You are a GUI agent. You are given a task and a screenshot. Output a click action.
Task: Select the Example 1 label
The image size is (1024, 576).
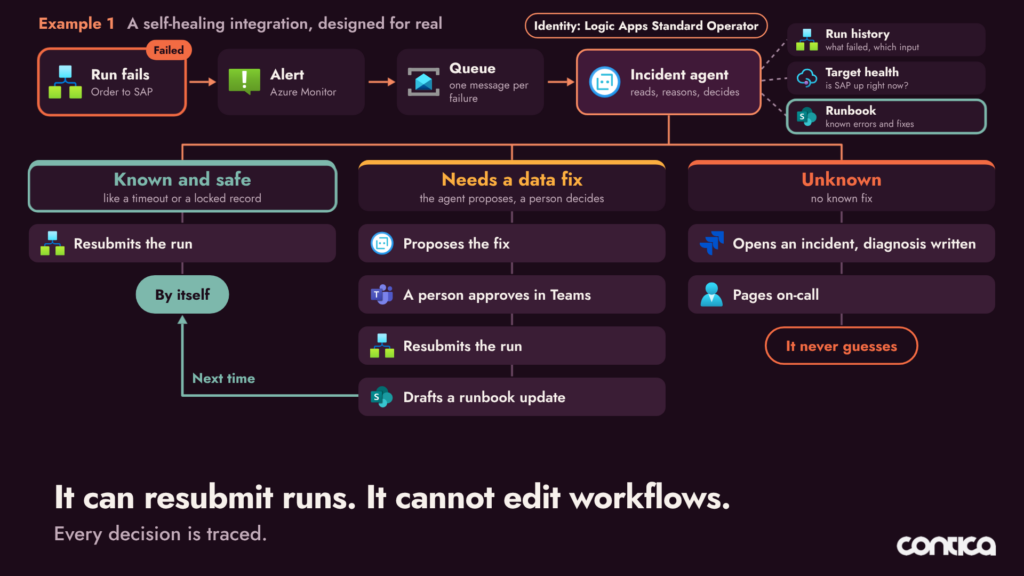[x=76, y=24]
